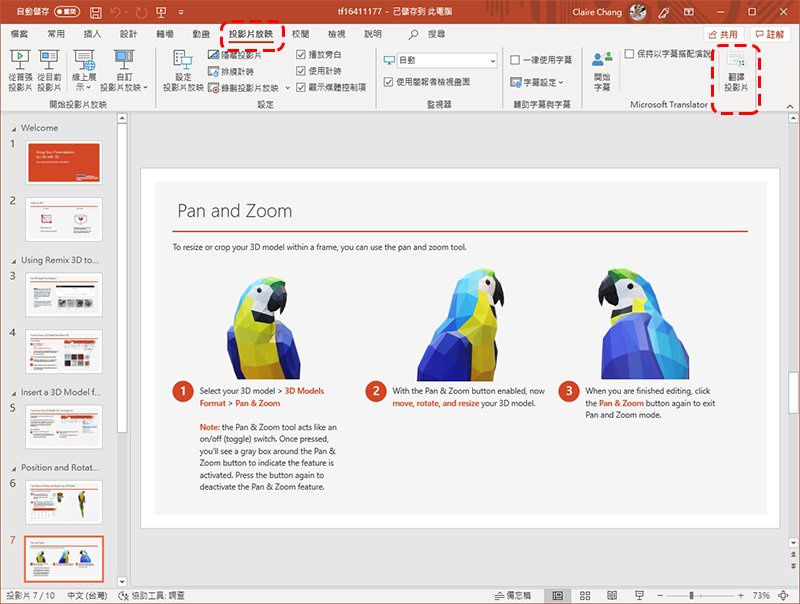Click the search magnifier icon in ribbon tabs
Viewport: 800px width, 604px height.
click(413, 34)
